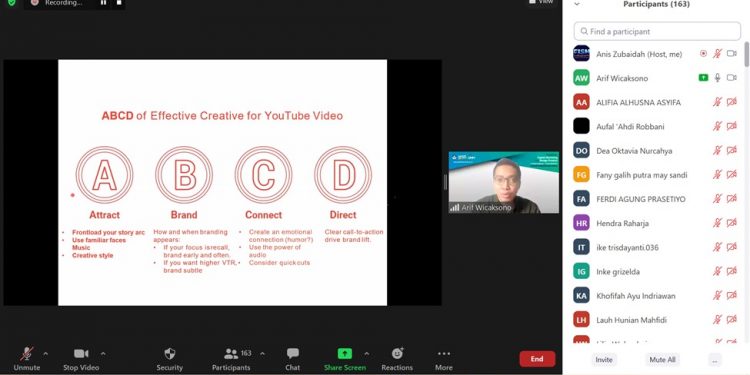Click the Participants (163) panel title
This screenshot has height=375, width=750.
click(x=656, y=4)
